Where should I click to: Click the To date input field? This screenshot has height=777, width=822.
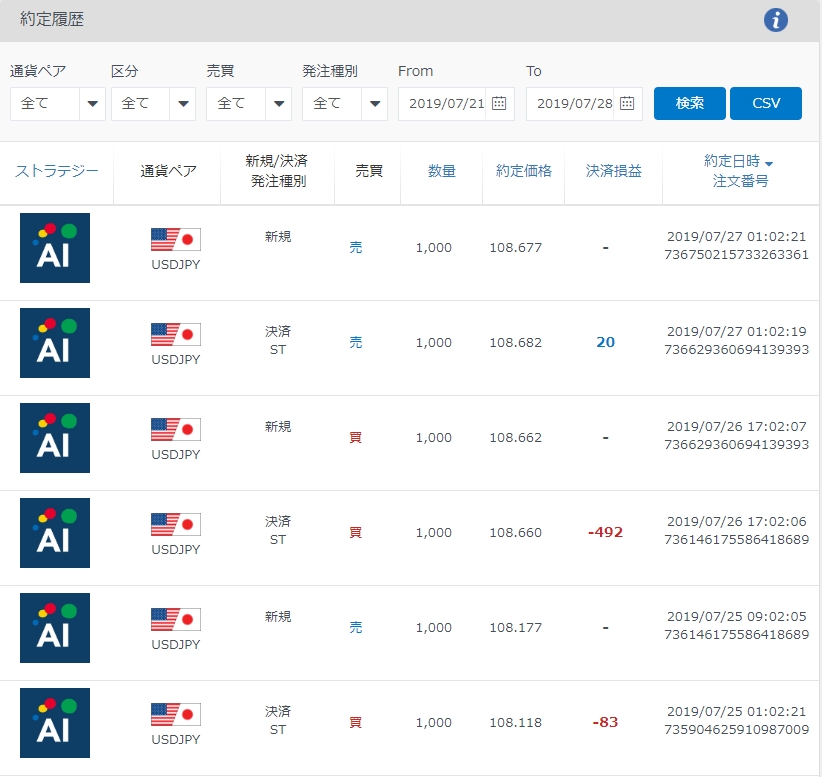[x=570, y=103]
